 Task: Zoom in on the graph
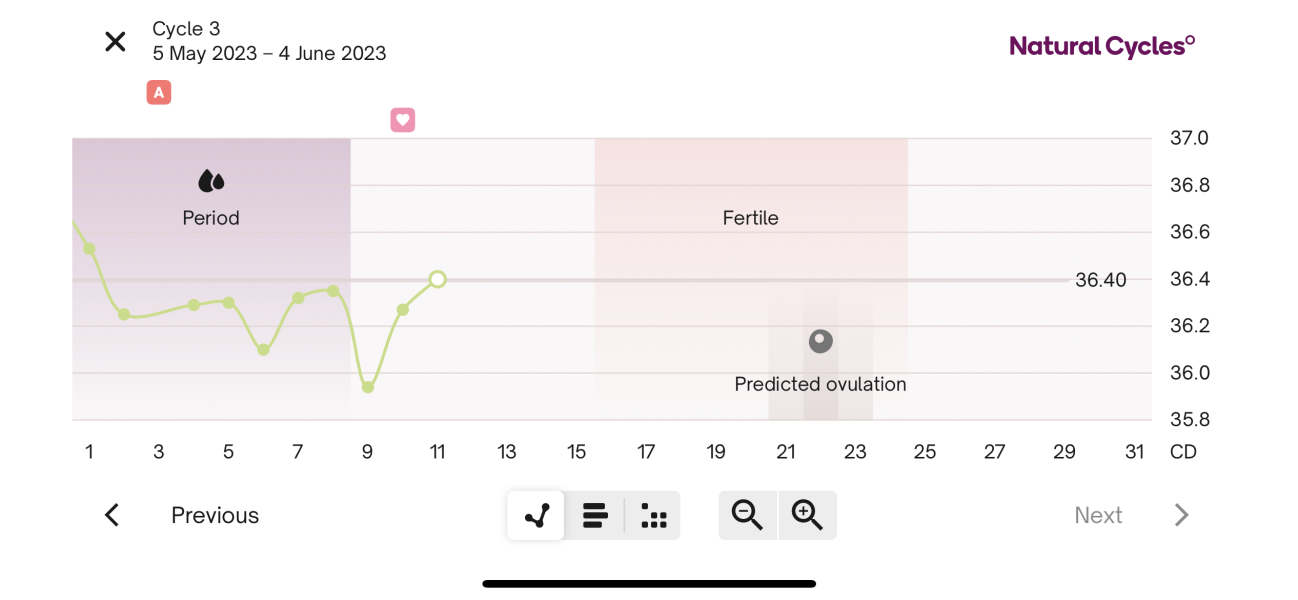[x=807, y=515]
